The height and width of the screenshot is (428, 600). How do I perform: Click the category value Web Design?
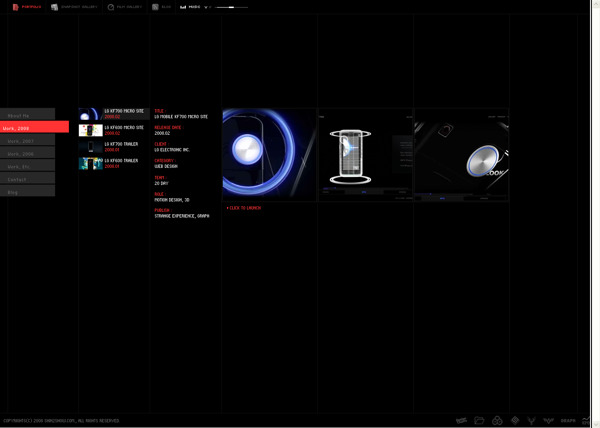(x=166, y=166)
